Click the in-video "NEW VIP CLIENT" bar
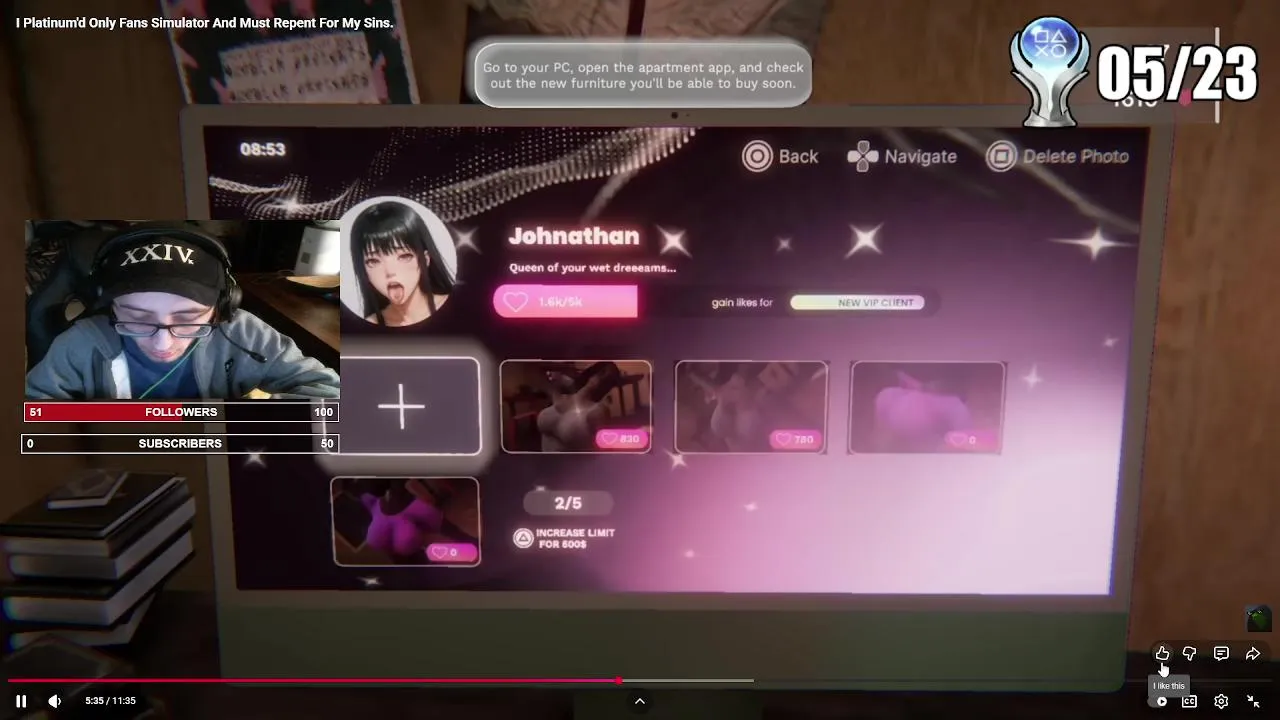 coord(858,302)
